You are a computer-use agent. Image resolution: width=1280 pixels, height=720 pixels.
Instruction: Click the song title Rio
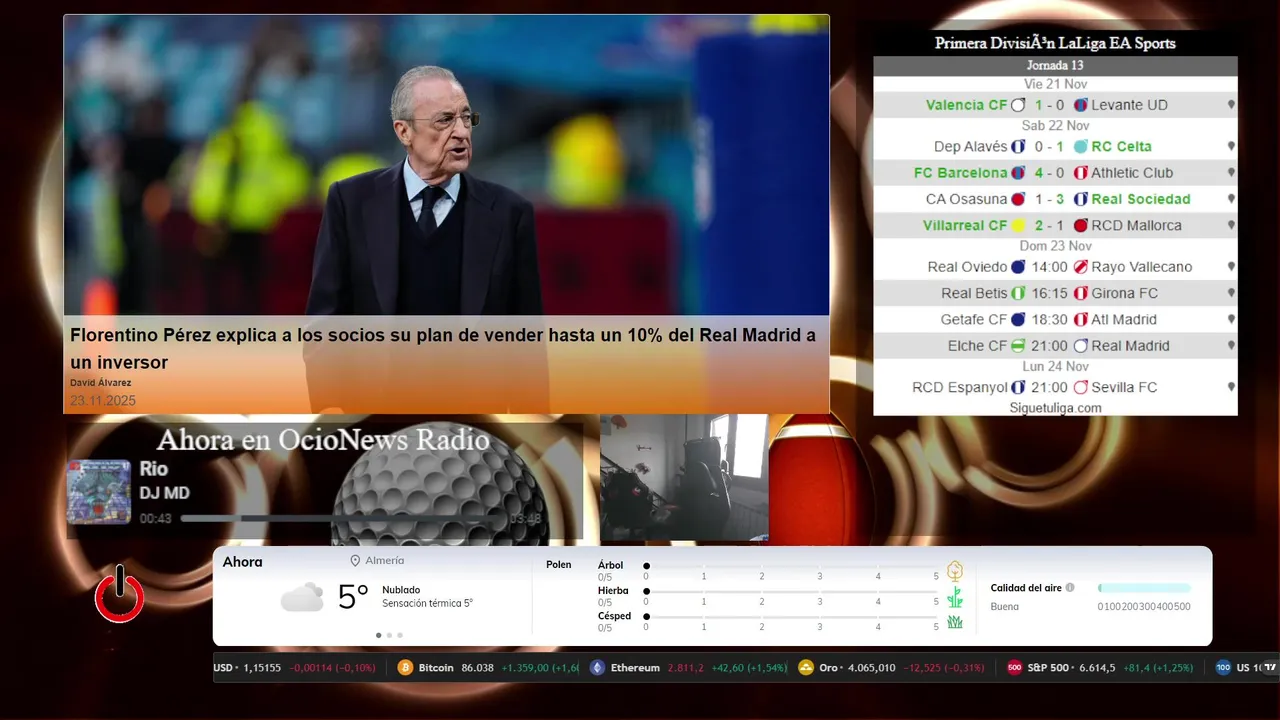(x=153, y=469)
